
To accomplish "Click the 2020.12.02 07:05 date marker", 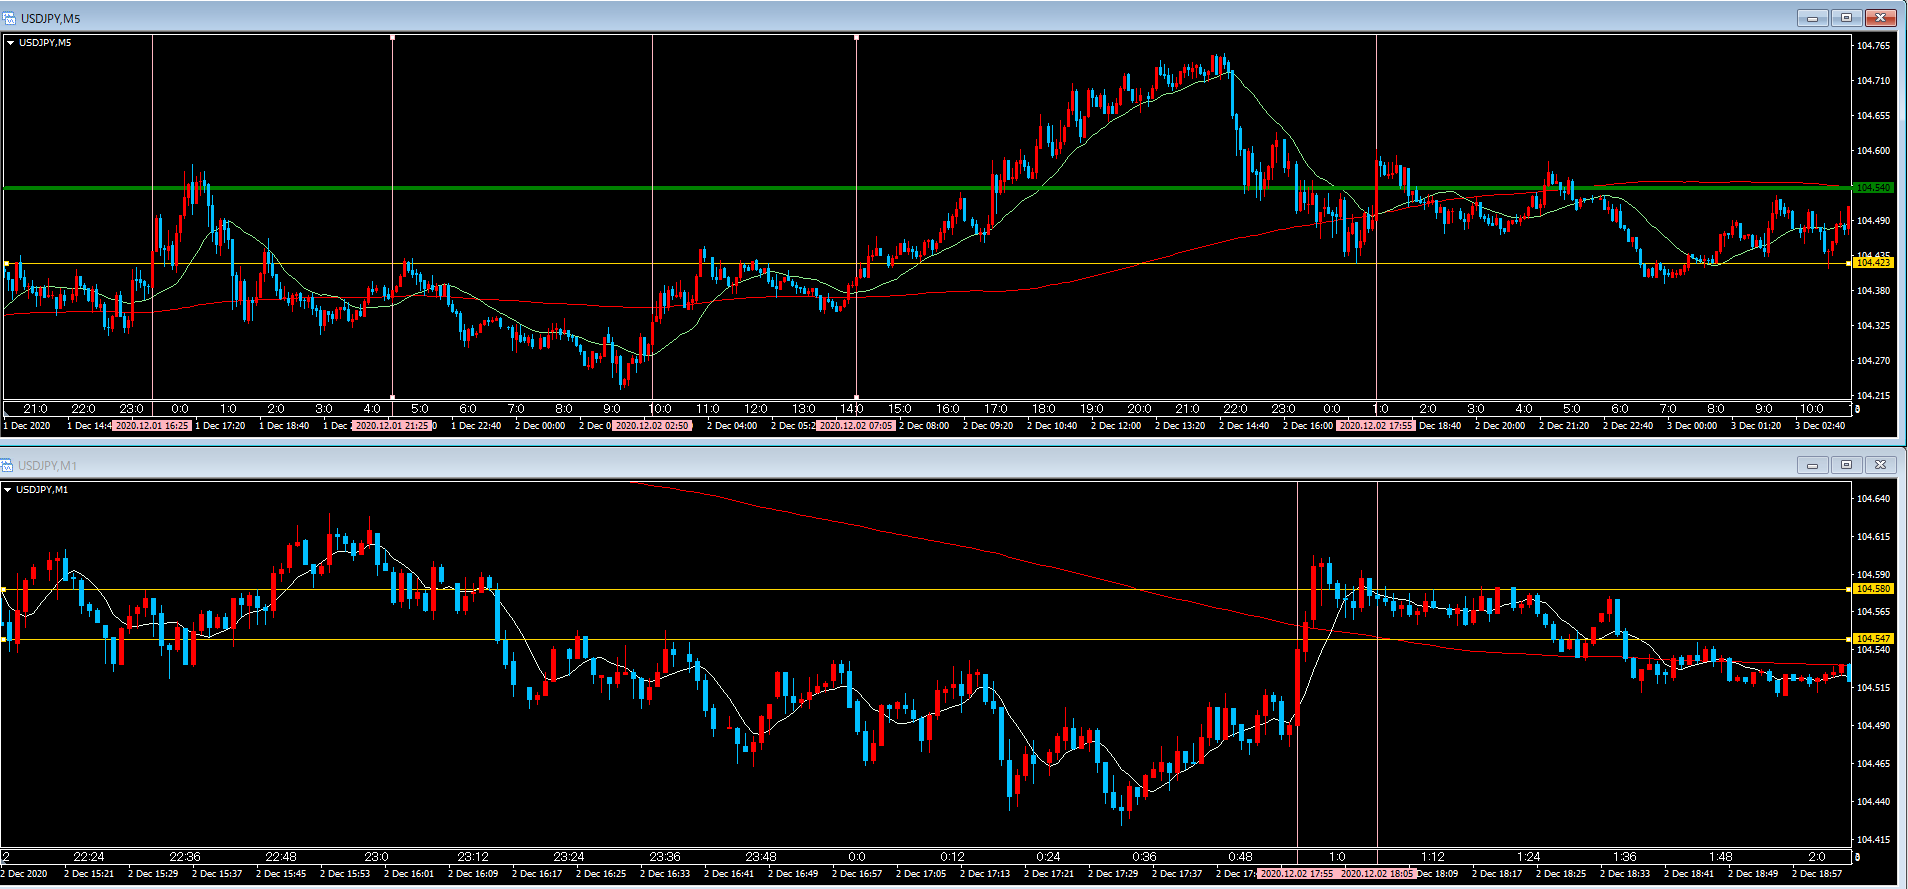I will pyautogui.click(x=856, y=426).
